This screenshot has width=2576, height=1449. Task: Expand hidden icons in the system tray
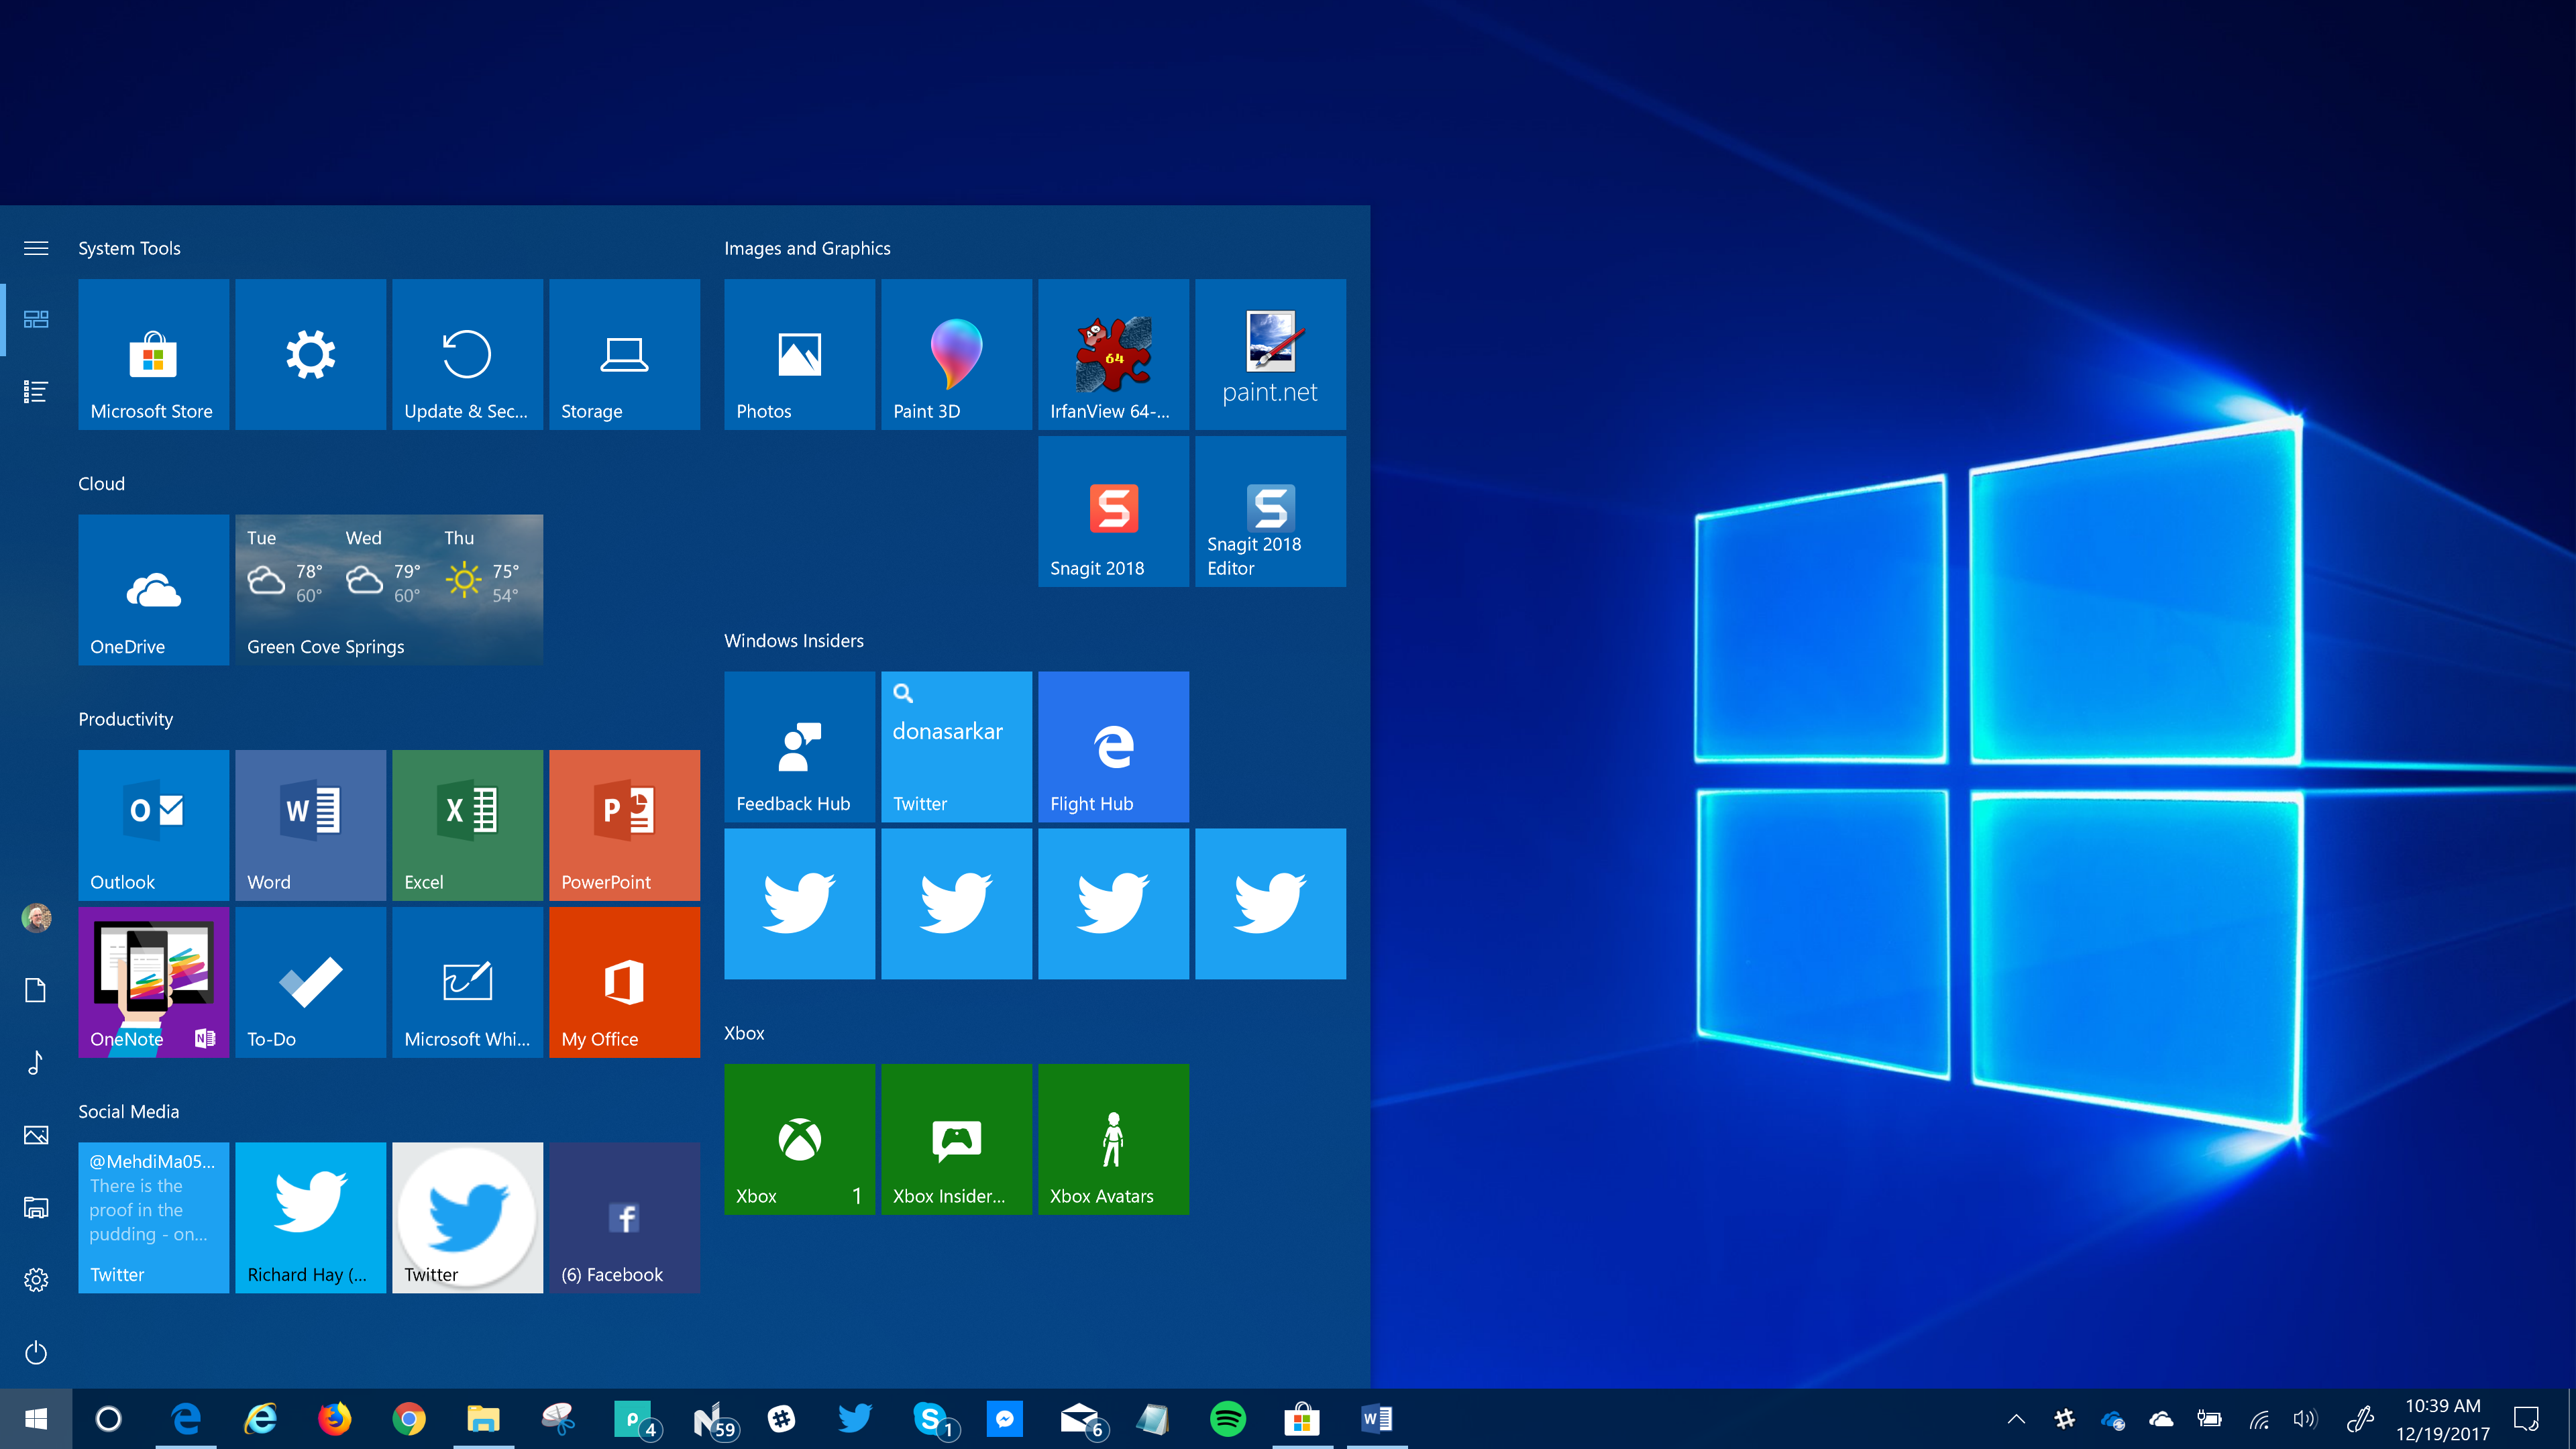click(x=2016, y=1418)
